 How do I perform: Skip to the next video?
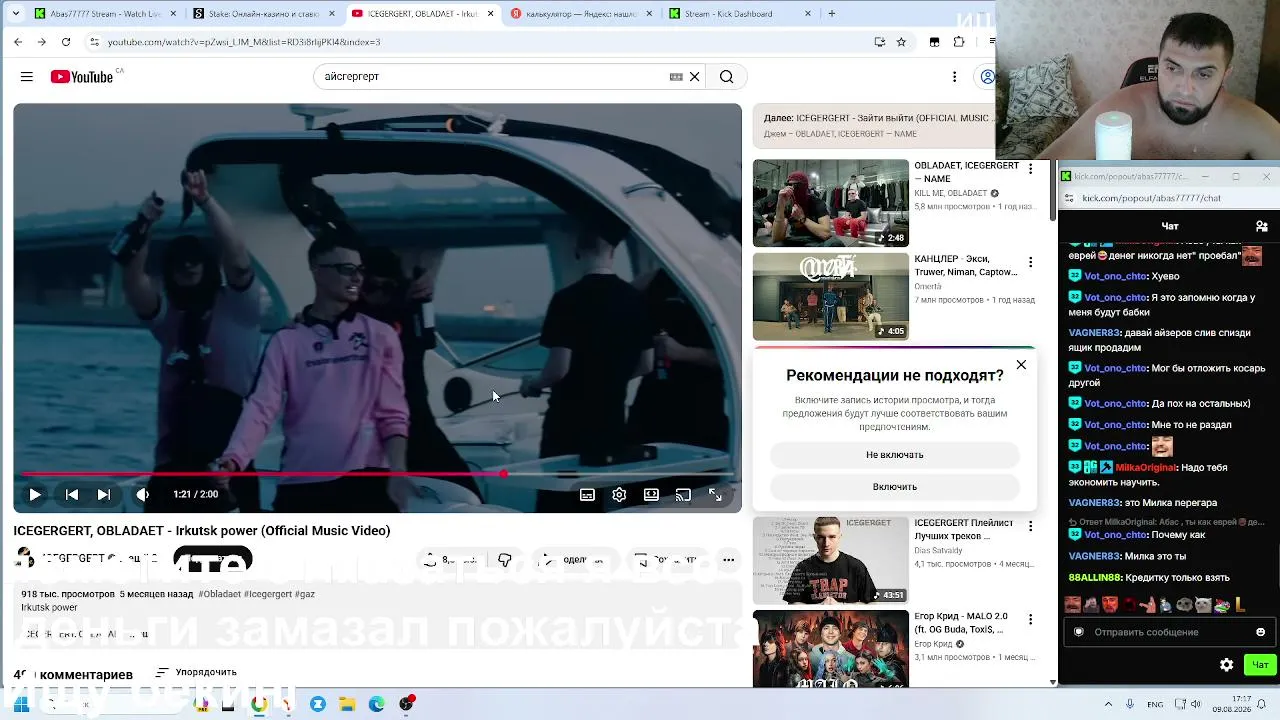(x=104, y=494)
